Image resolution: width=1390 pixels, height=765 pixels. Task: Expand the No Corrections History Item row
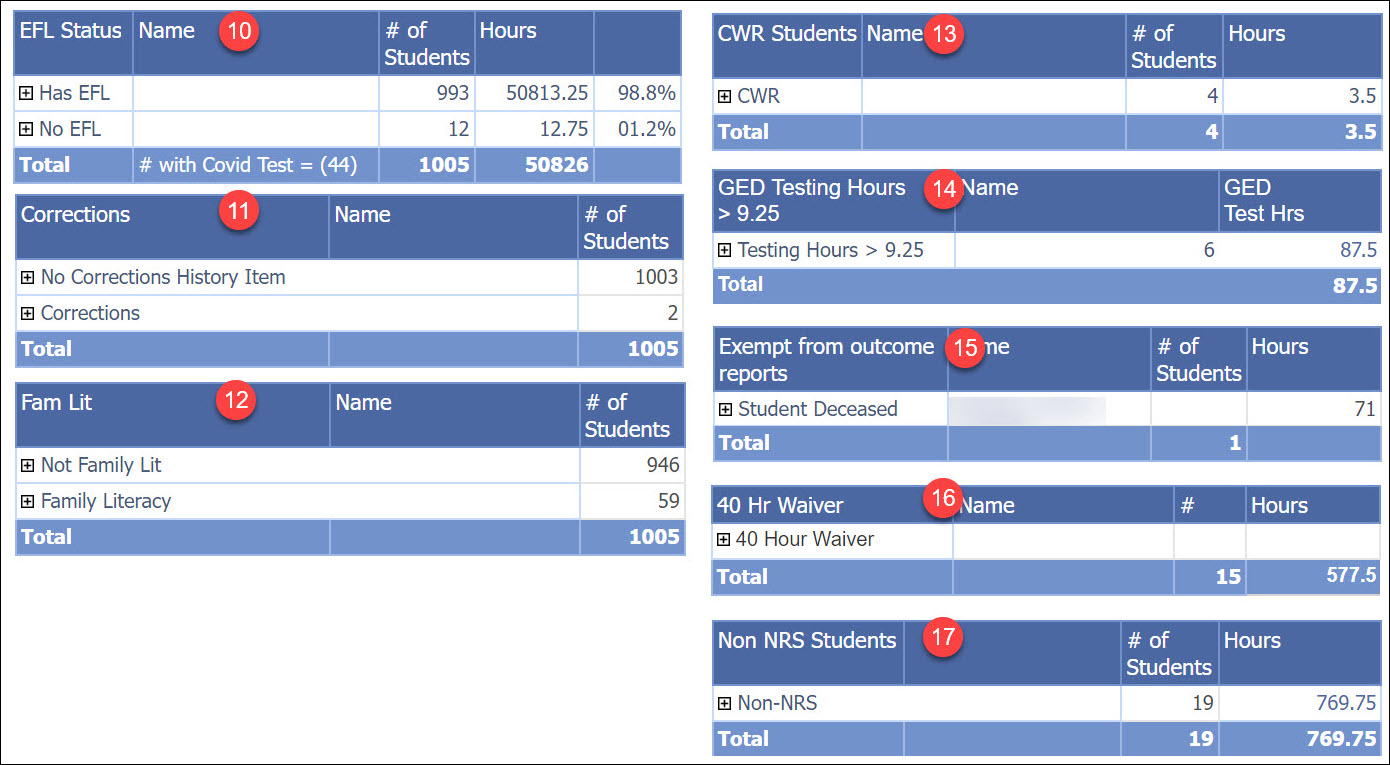pos(27,278)
